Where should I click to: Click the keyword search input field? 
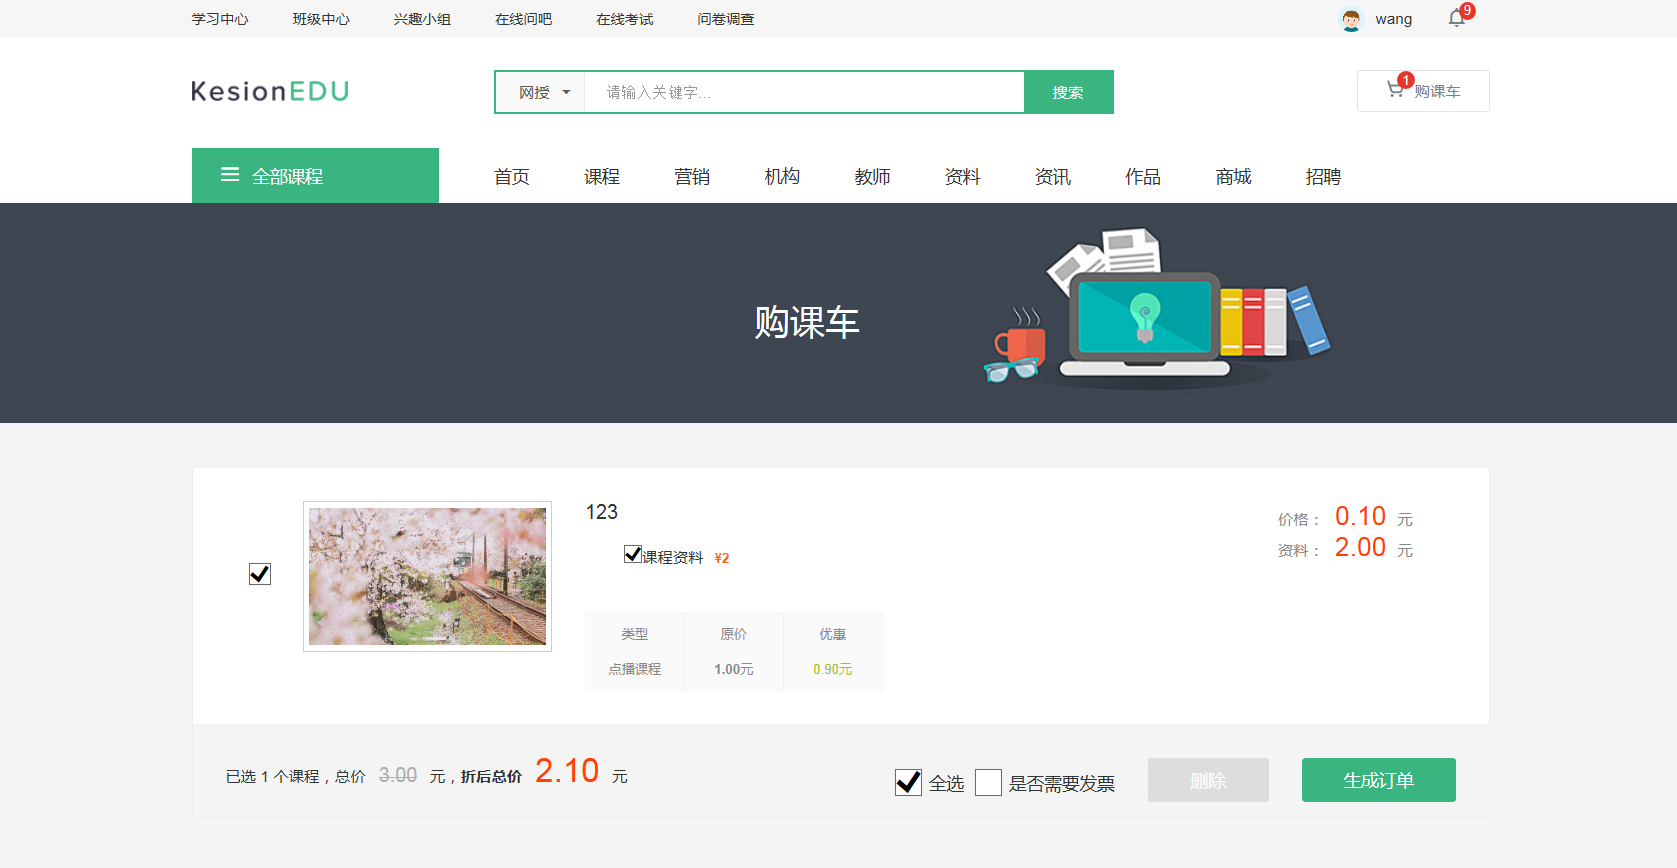pos(804,92)
